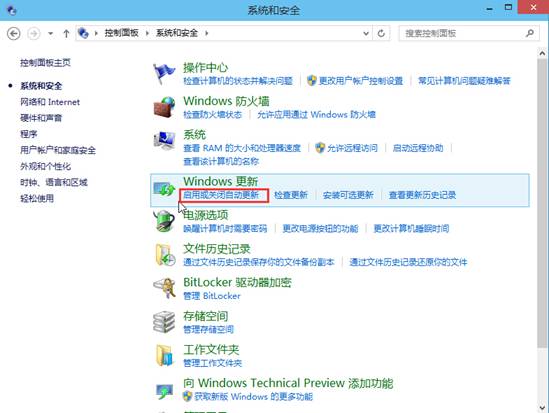The width and height of the screenshot is (549, 413).
Task: Expand the address bar history dropdown
Action: pos(366,34)
